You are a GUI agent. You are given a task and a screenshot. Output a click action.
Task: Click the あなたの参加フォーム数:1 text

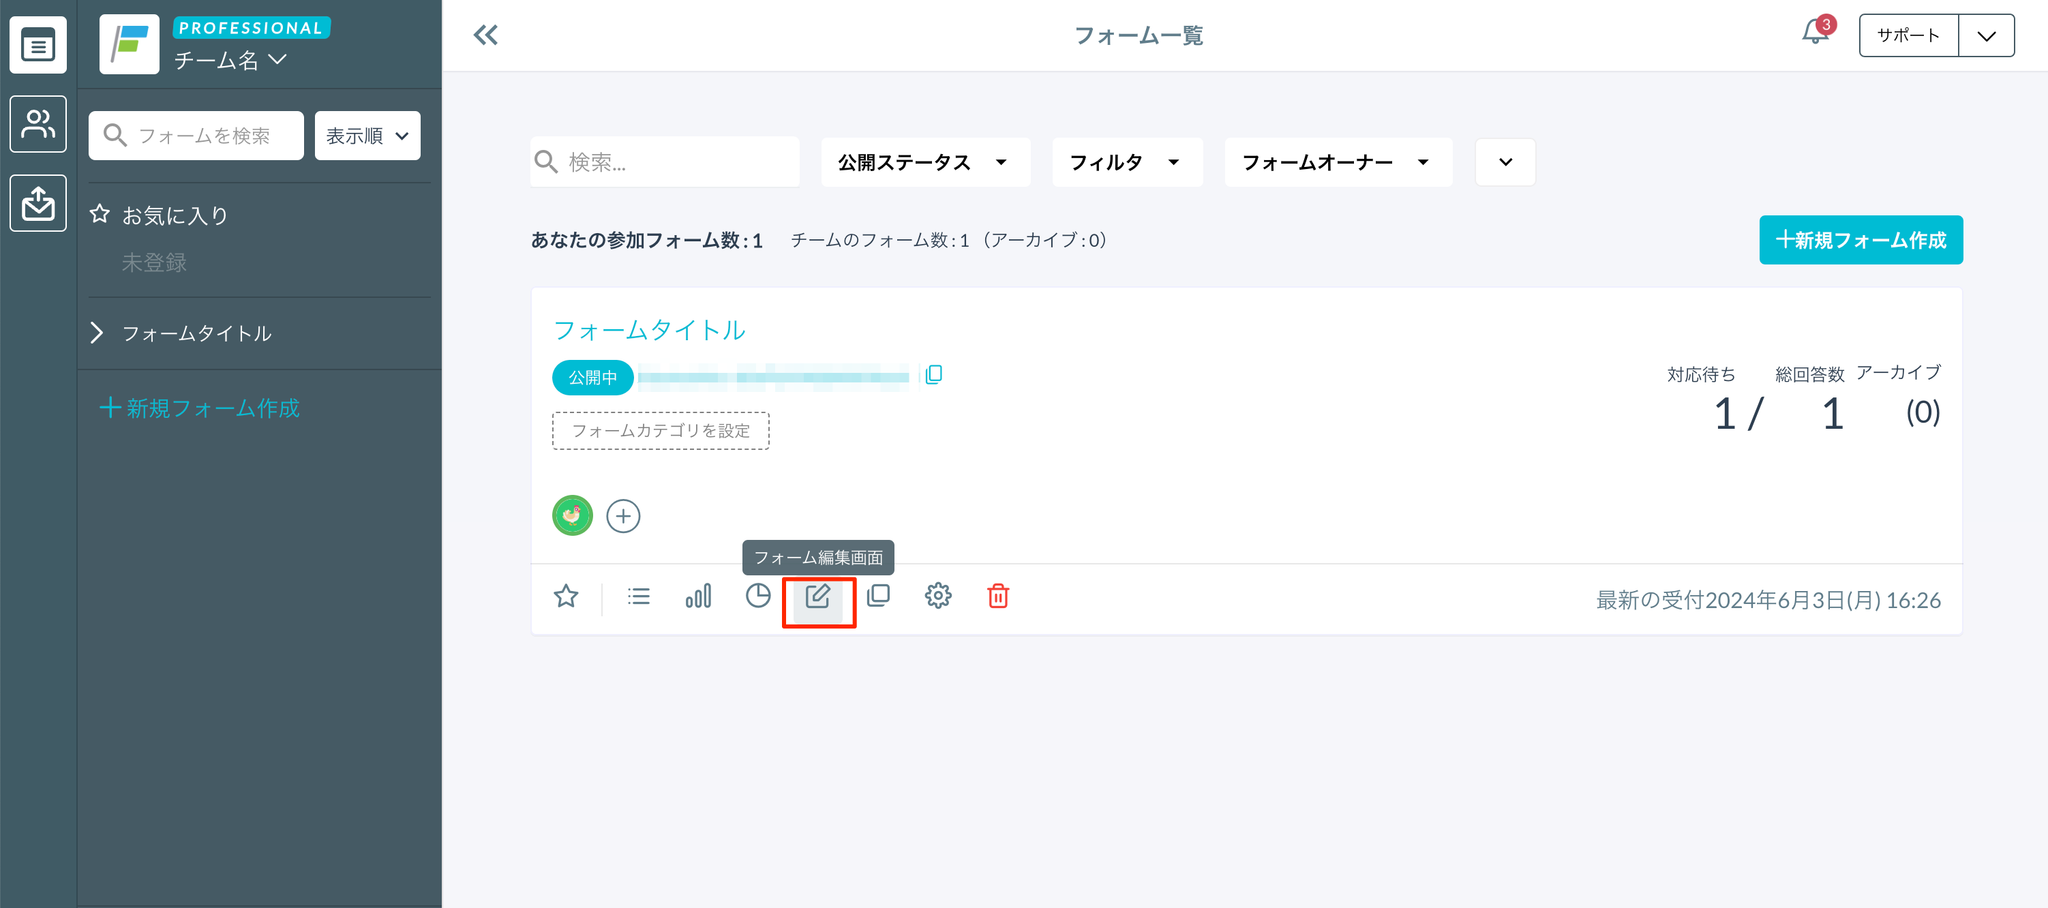[647, 240]
